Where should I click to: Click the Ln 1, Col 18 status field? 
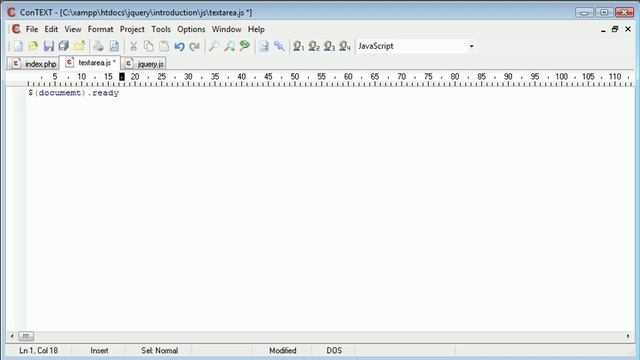(x=38, y=351)
